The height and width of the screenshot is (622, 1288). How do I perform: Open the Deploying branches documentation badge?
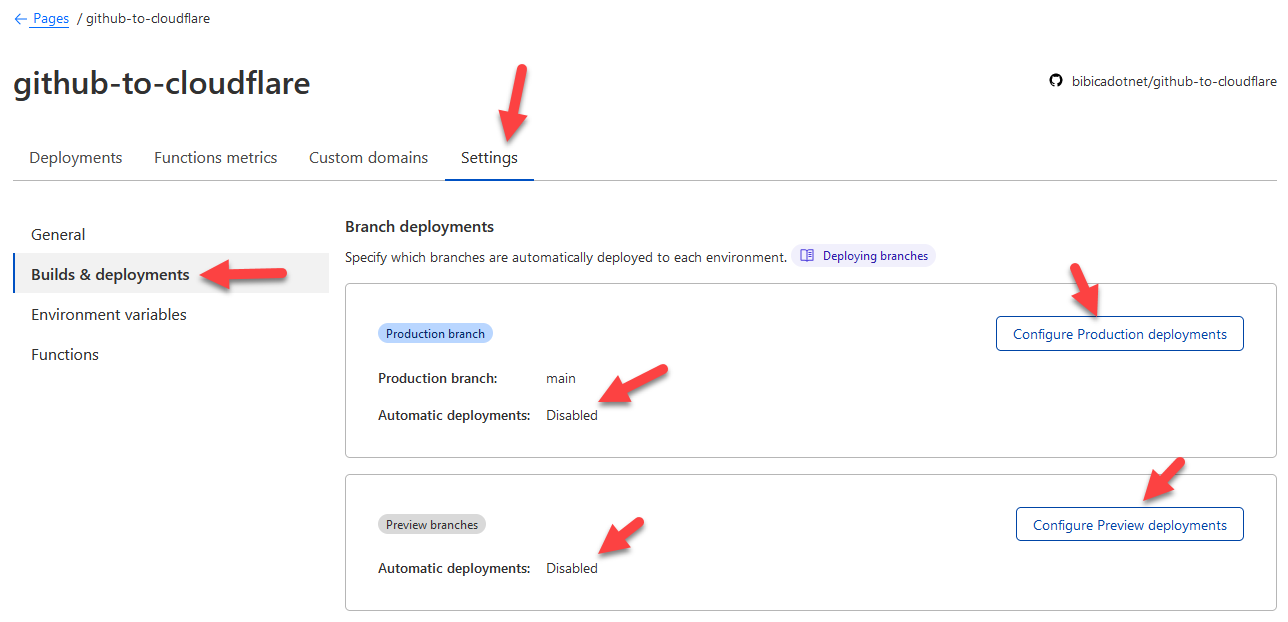click(863, 255)
